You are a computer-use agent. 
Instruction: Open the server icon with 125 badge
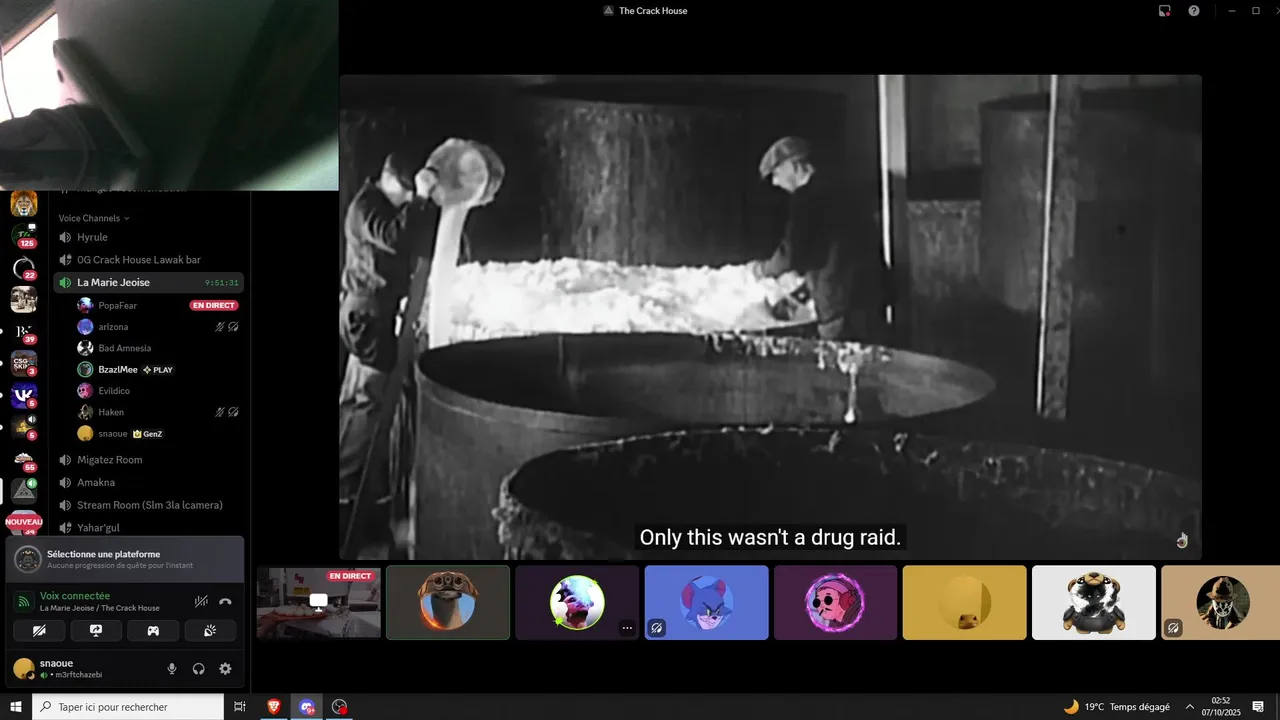point(24,236)
